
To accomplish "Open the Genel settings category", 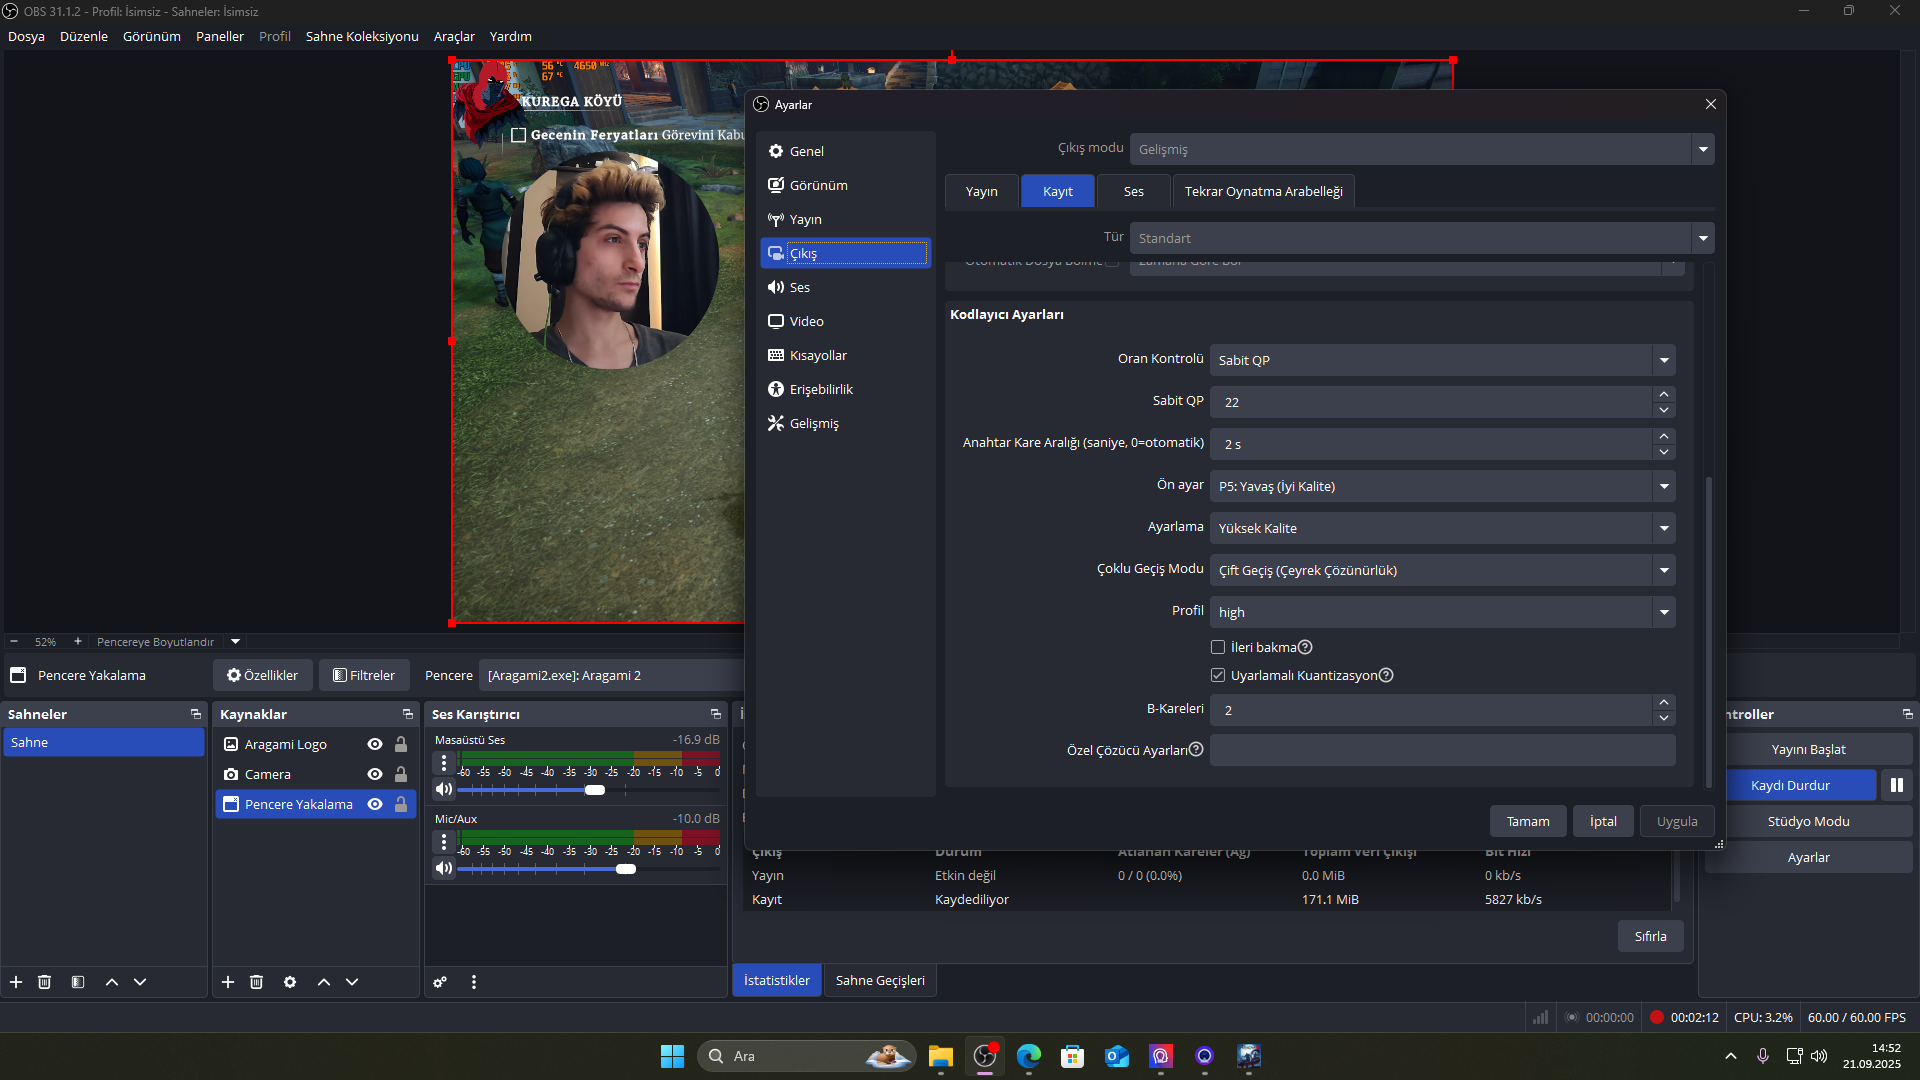I will click(845, 151).
